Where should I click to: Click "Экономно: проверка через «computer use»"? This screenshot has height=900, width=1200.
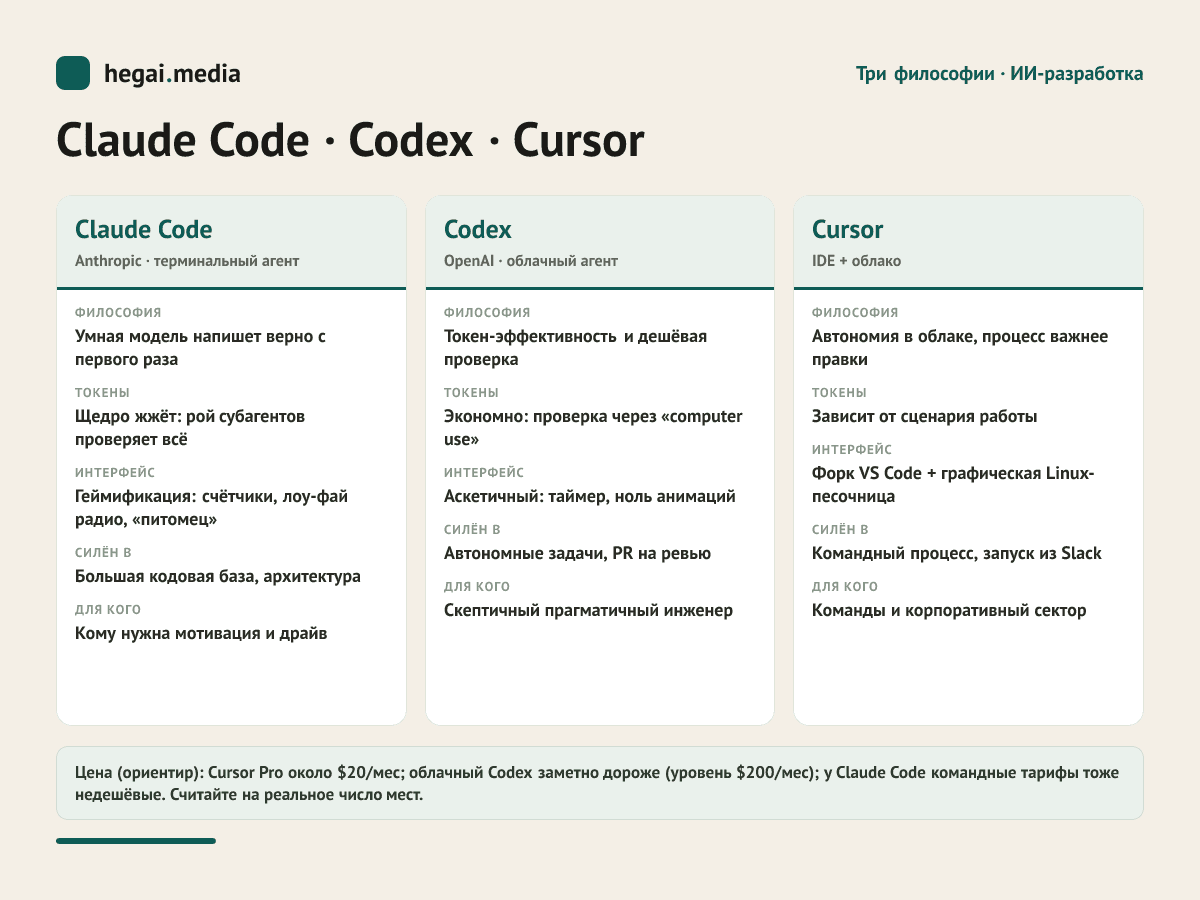tap(593, 428)
